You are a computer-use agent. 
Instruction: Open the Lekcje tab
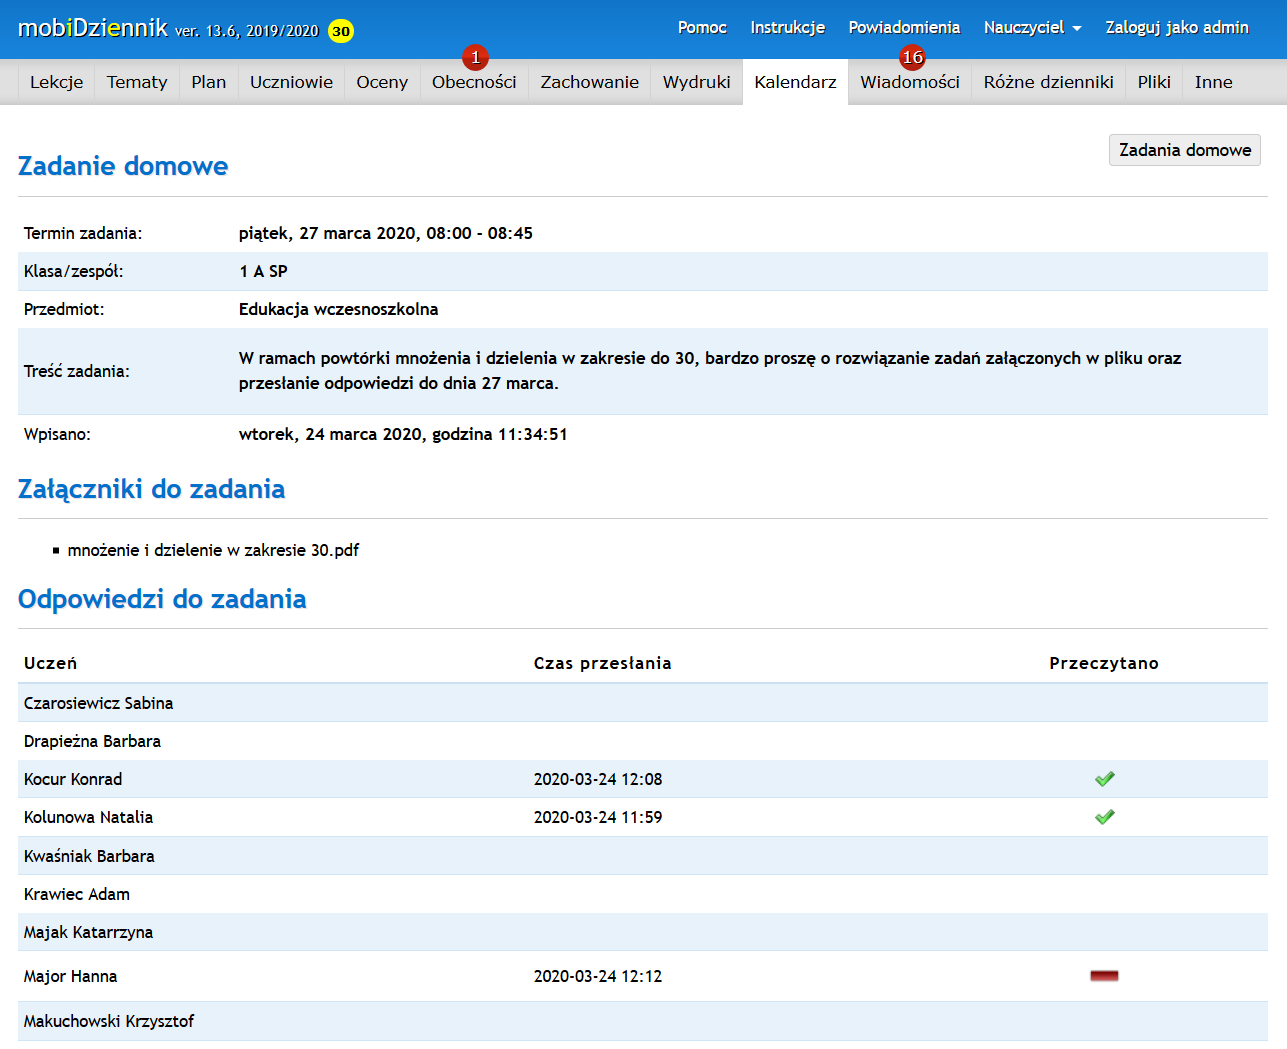point(57,82)
